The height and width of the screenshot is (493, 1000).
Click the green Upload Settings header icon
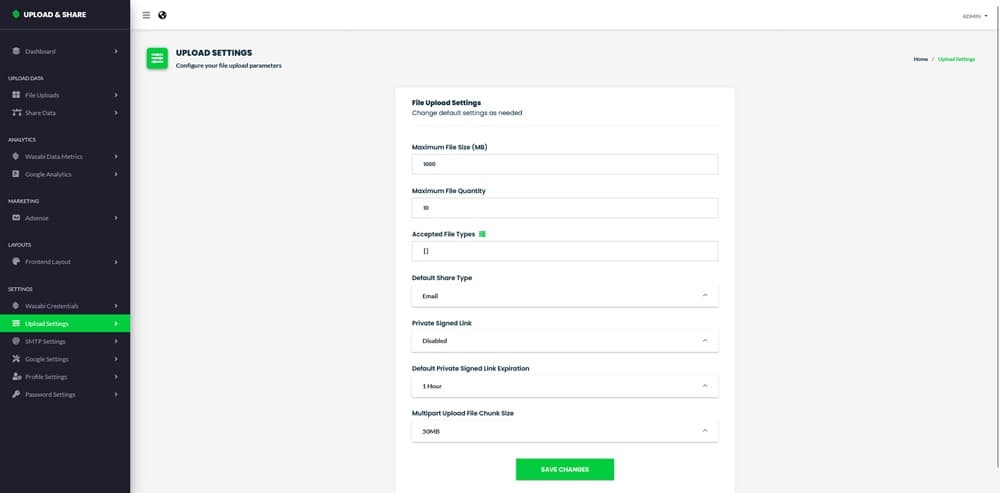pos(157,59)
